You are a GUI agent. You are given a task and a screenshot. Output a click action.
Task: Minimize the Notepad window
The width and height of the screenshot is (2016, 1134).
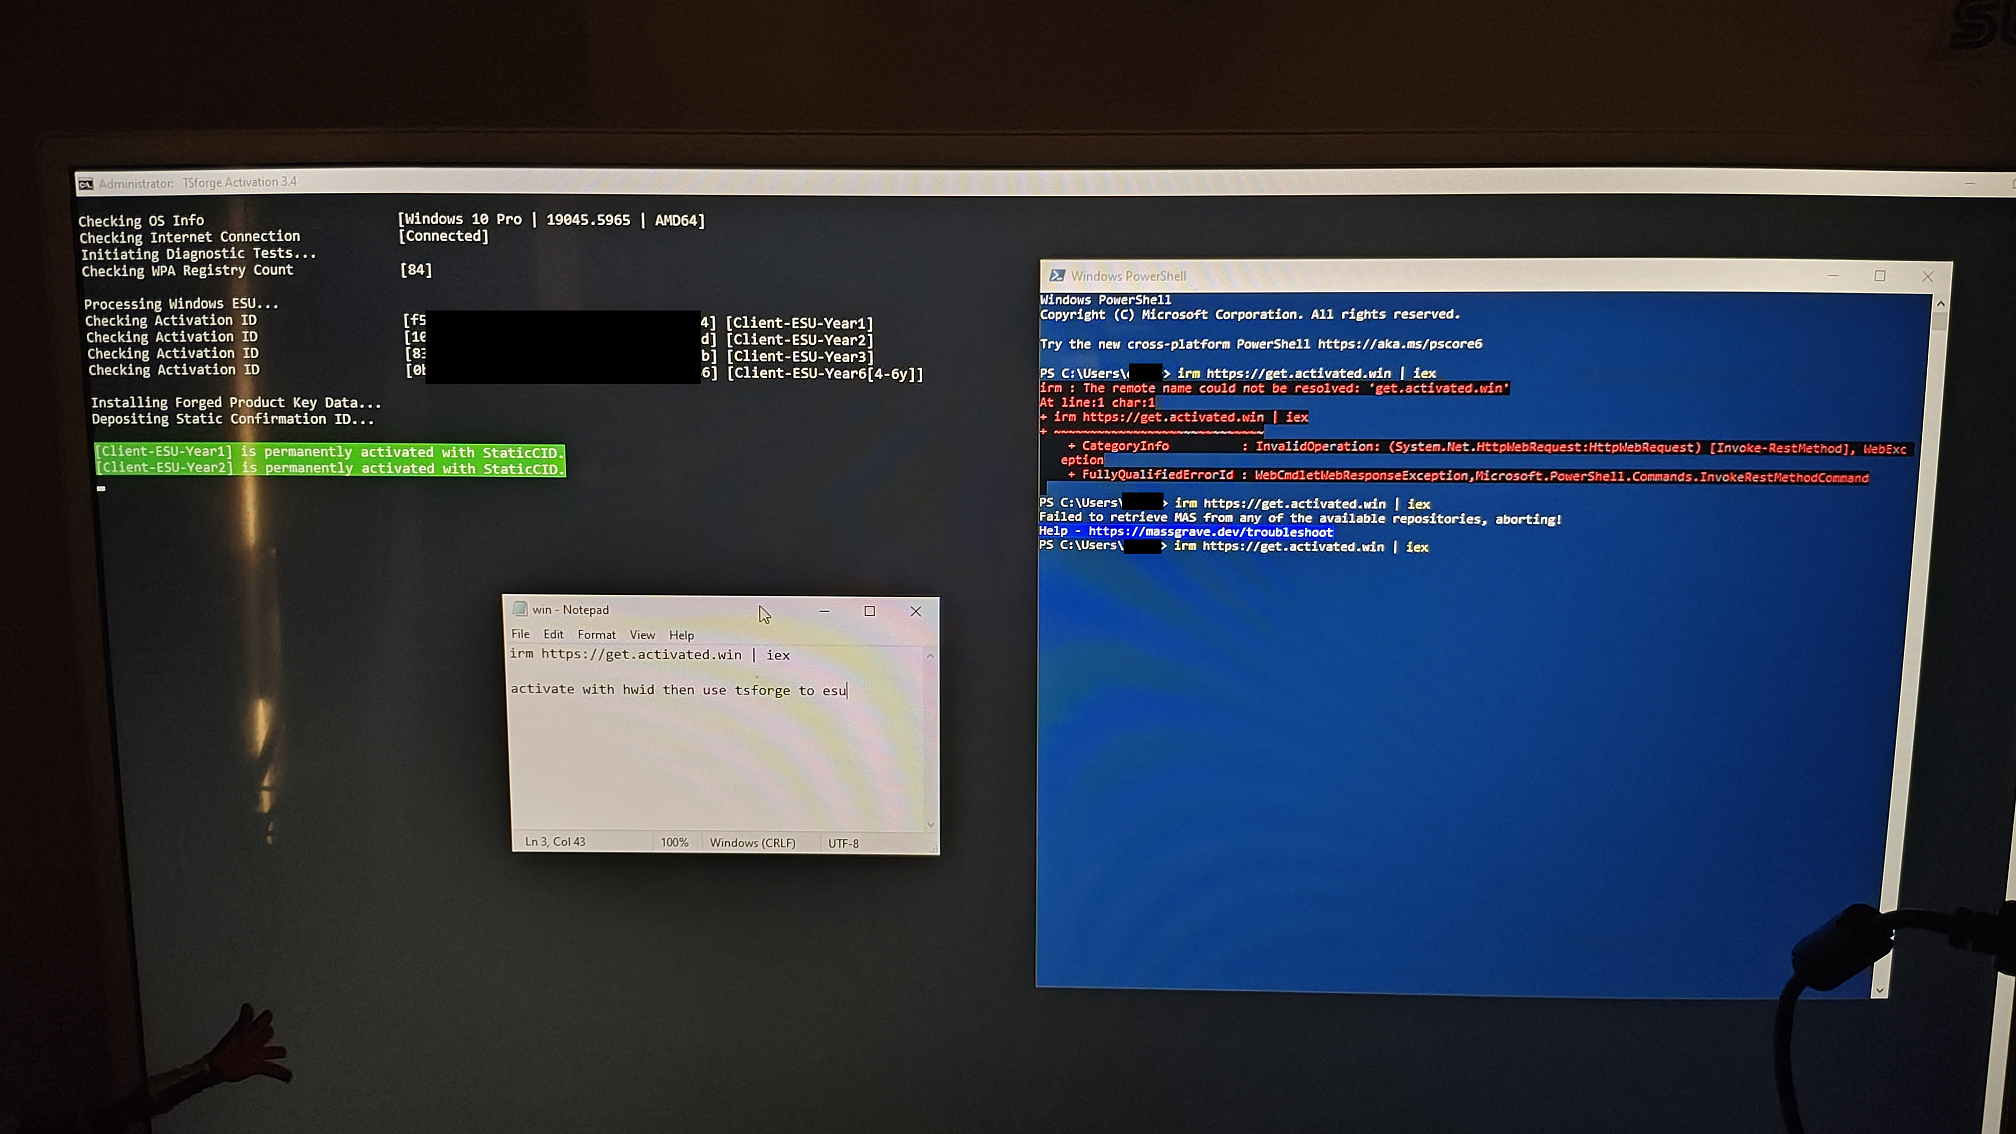pos(824,611)
